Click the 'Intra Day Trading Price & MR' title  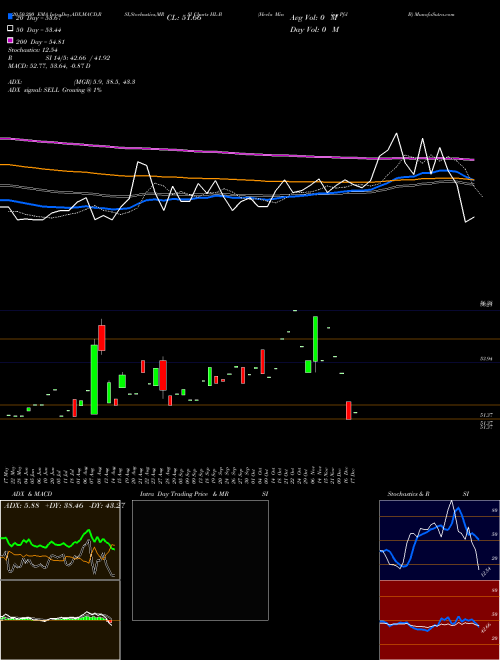pos(185,494)
